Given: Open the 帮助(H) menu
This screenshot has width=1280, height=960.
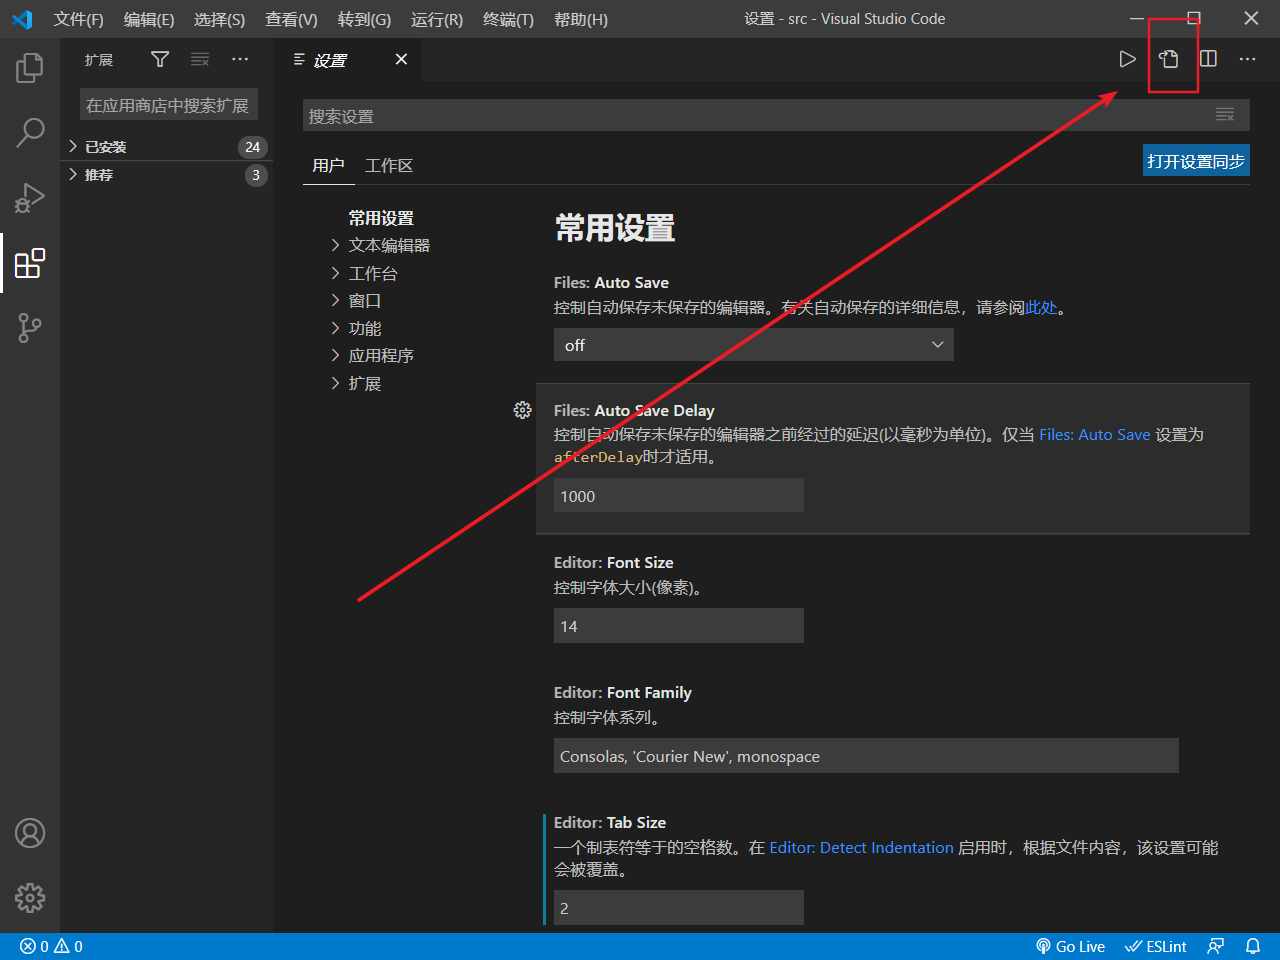Looking at the screenshot, I should (x=580, y=19).
